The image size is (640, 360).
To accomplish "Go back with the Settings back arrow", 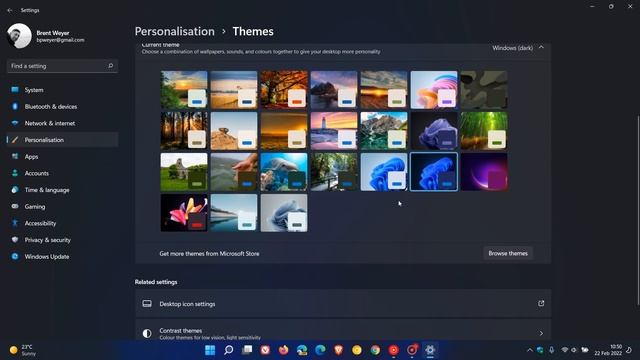I will click(x=10, y=10).
